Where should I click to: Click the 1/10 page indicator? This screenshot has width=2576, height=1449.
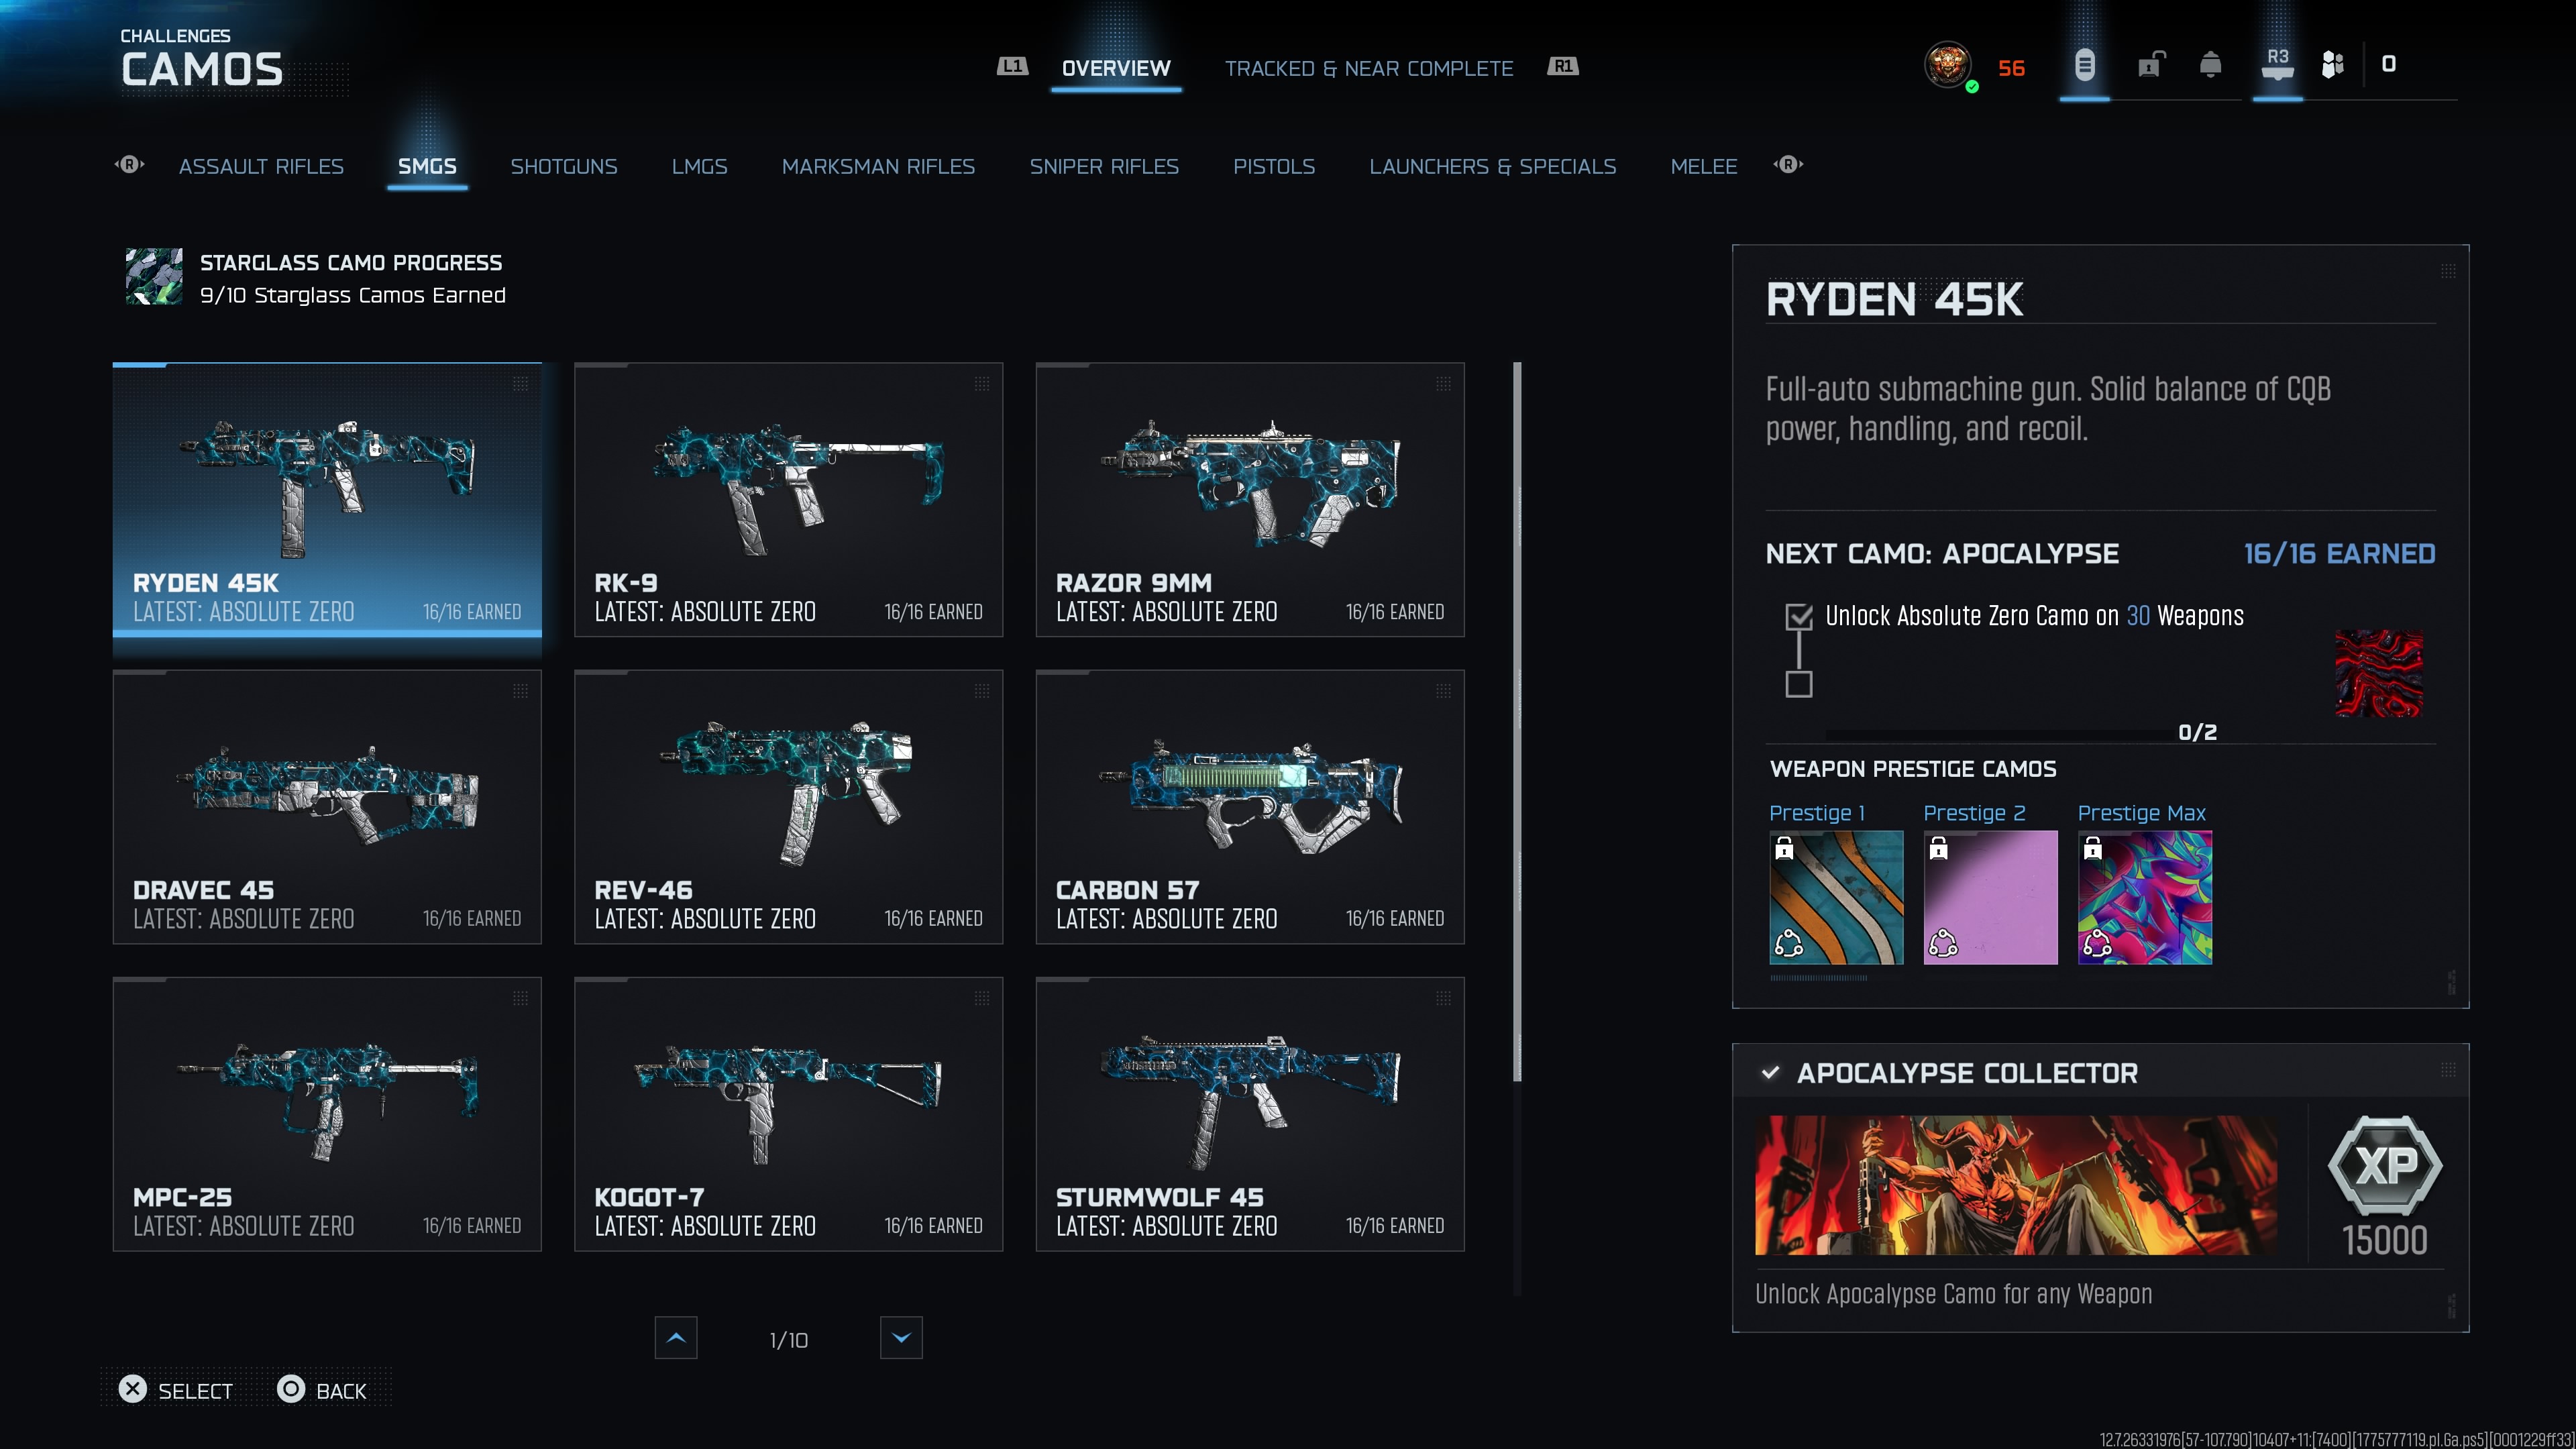[788, 1340]
